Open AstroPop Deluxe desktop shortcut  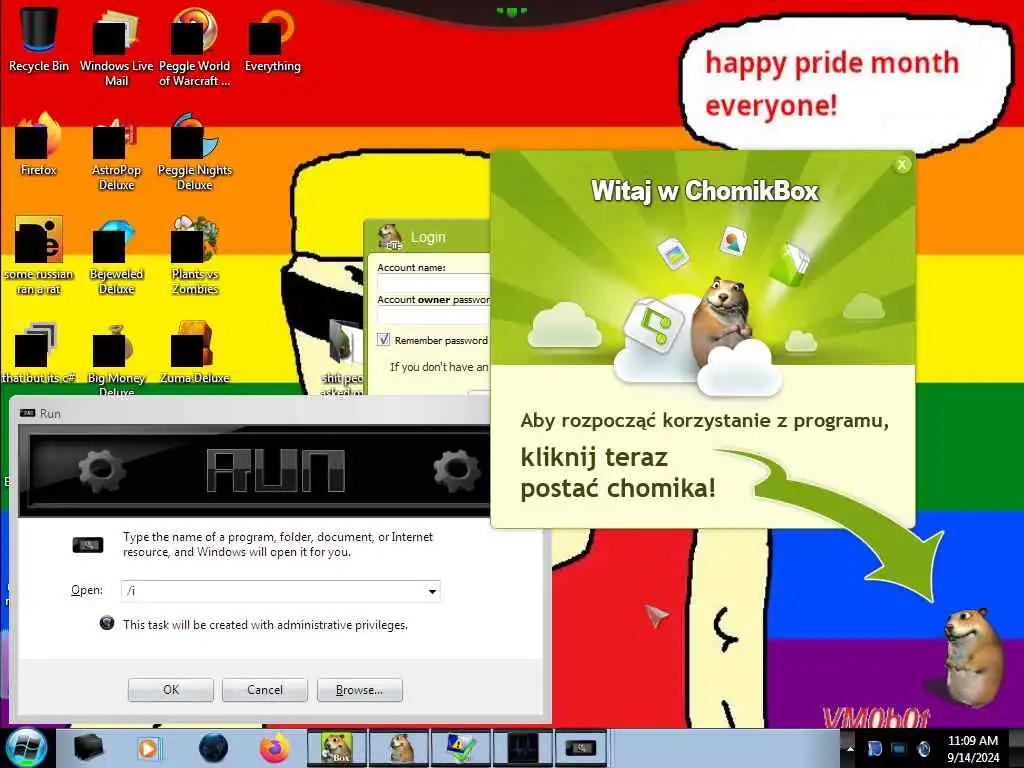pyautogui.click(x=116, y=152)
